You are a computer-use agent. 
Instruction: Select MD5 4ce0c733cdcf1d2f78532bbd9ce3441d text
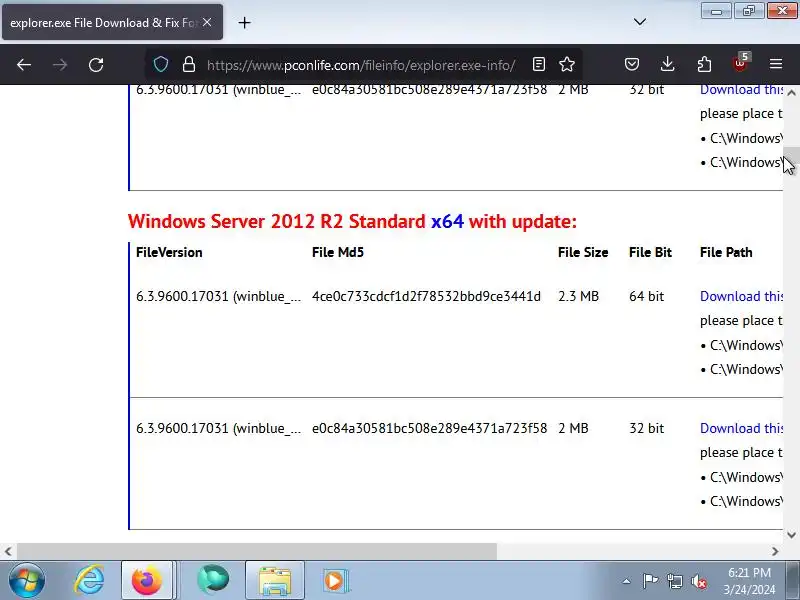(426, 296)
